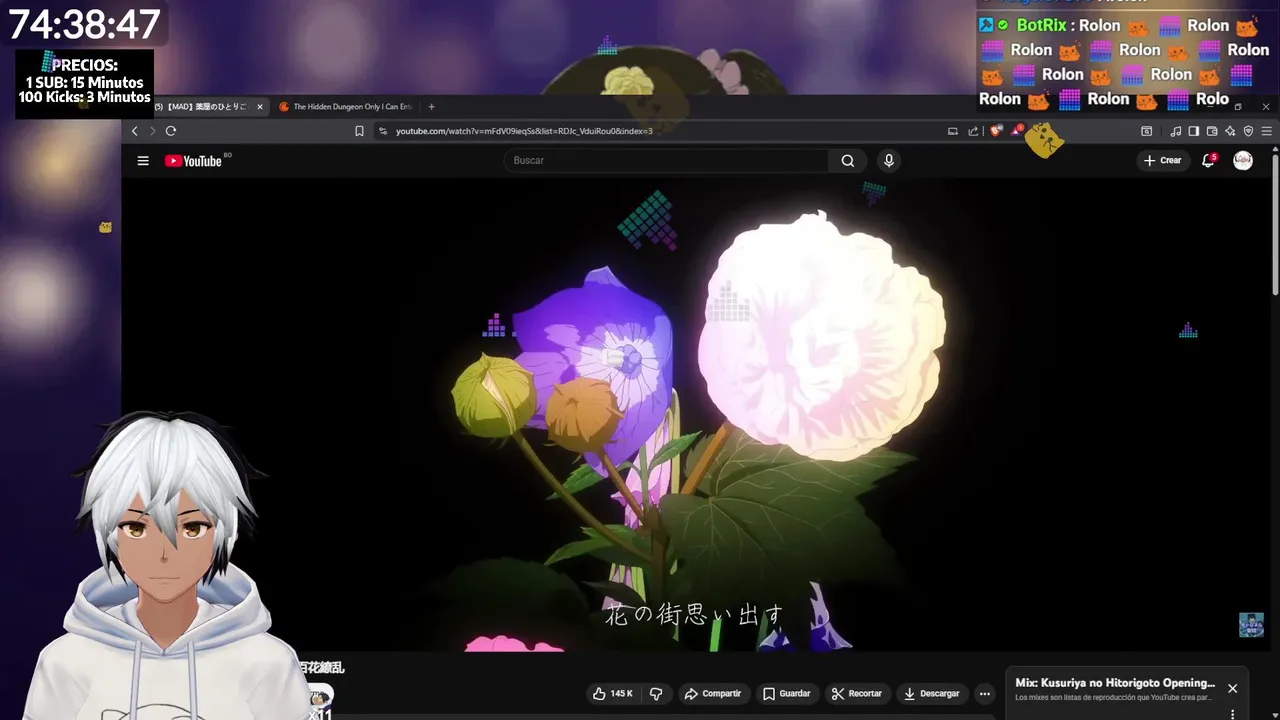
Task: Open the browser main hamburger menu
Action: 1266,131
